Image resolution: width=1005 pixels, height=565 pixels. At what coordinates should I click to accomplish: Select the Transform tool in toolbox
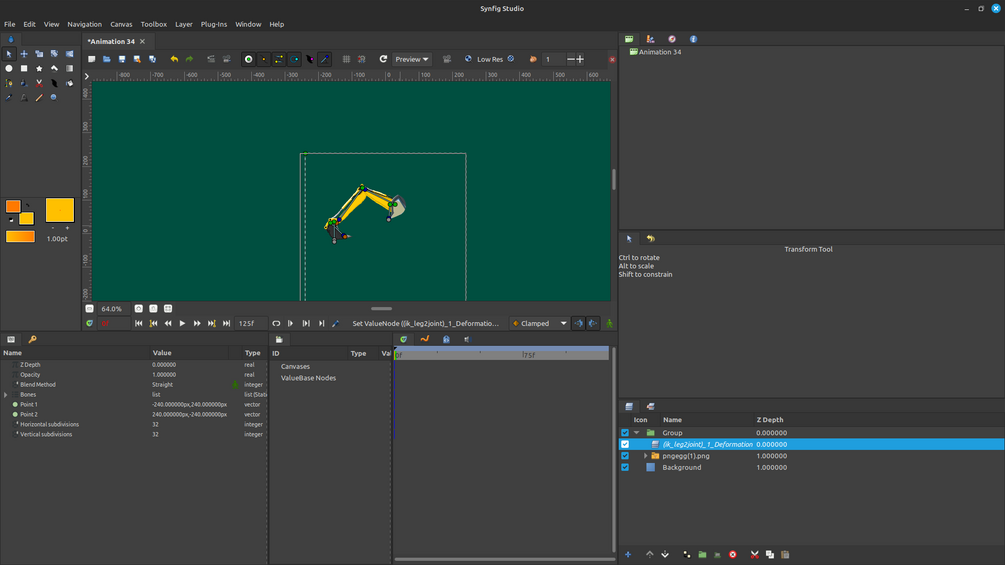[x=9, y=54]
